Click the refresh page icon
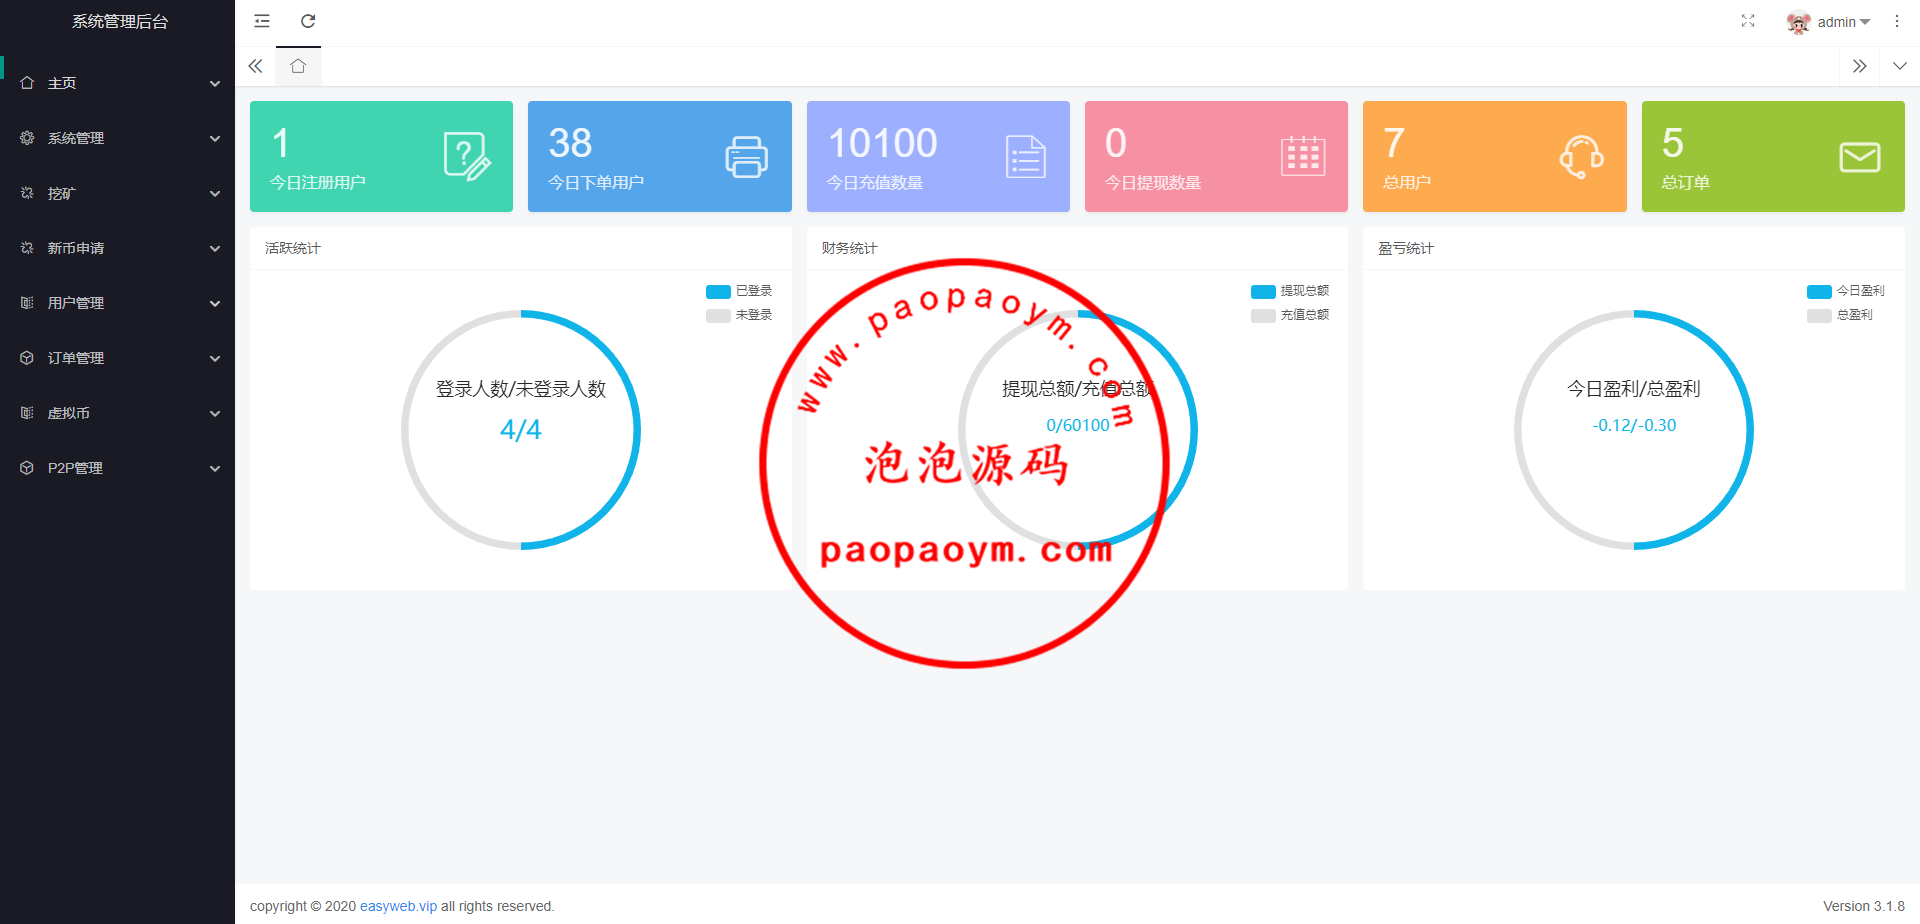The width and height of the screenshot is (1920, 924). tap(308, 21)
